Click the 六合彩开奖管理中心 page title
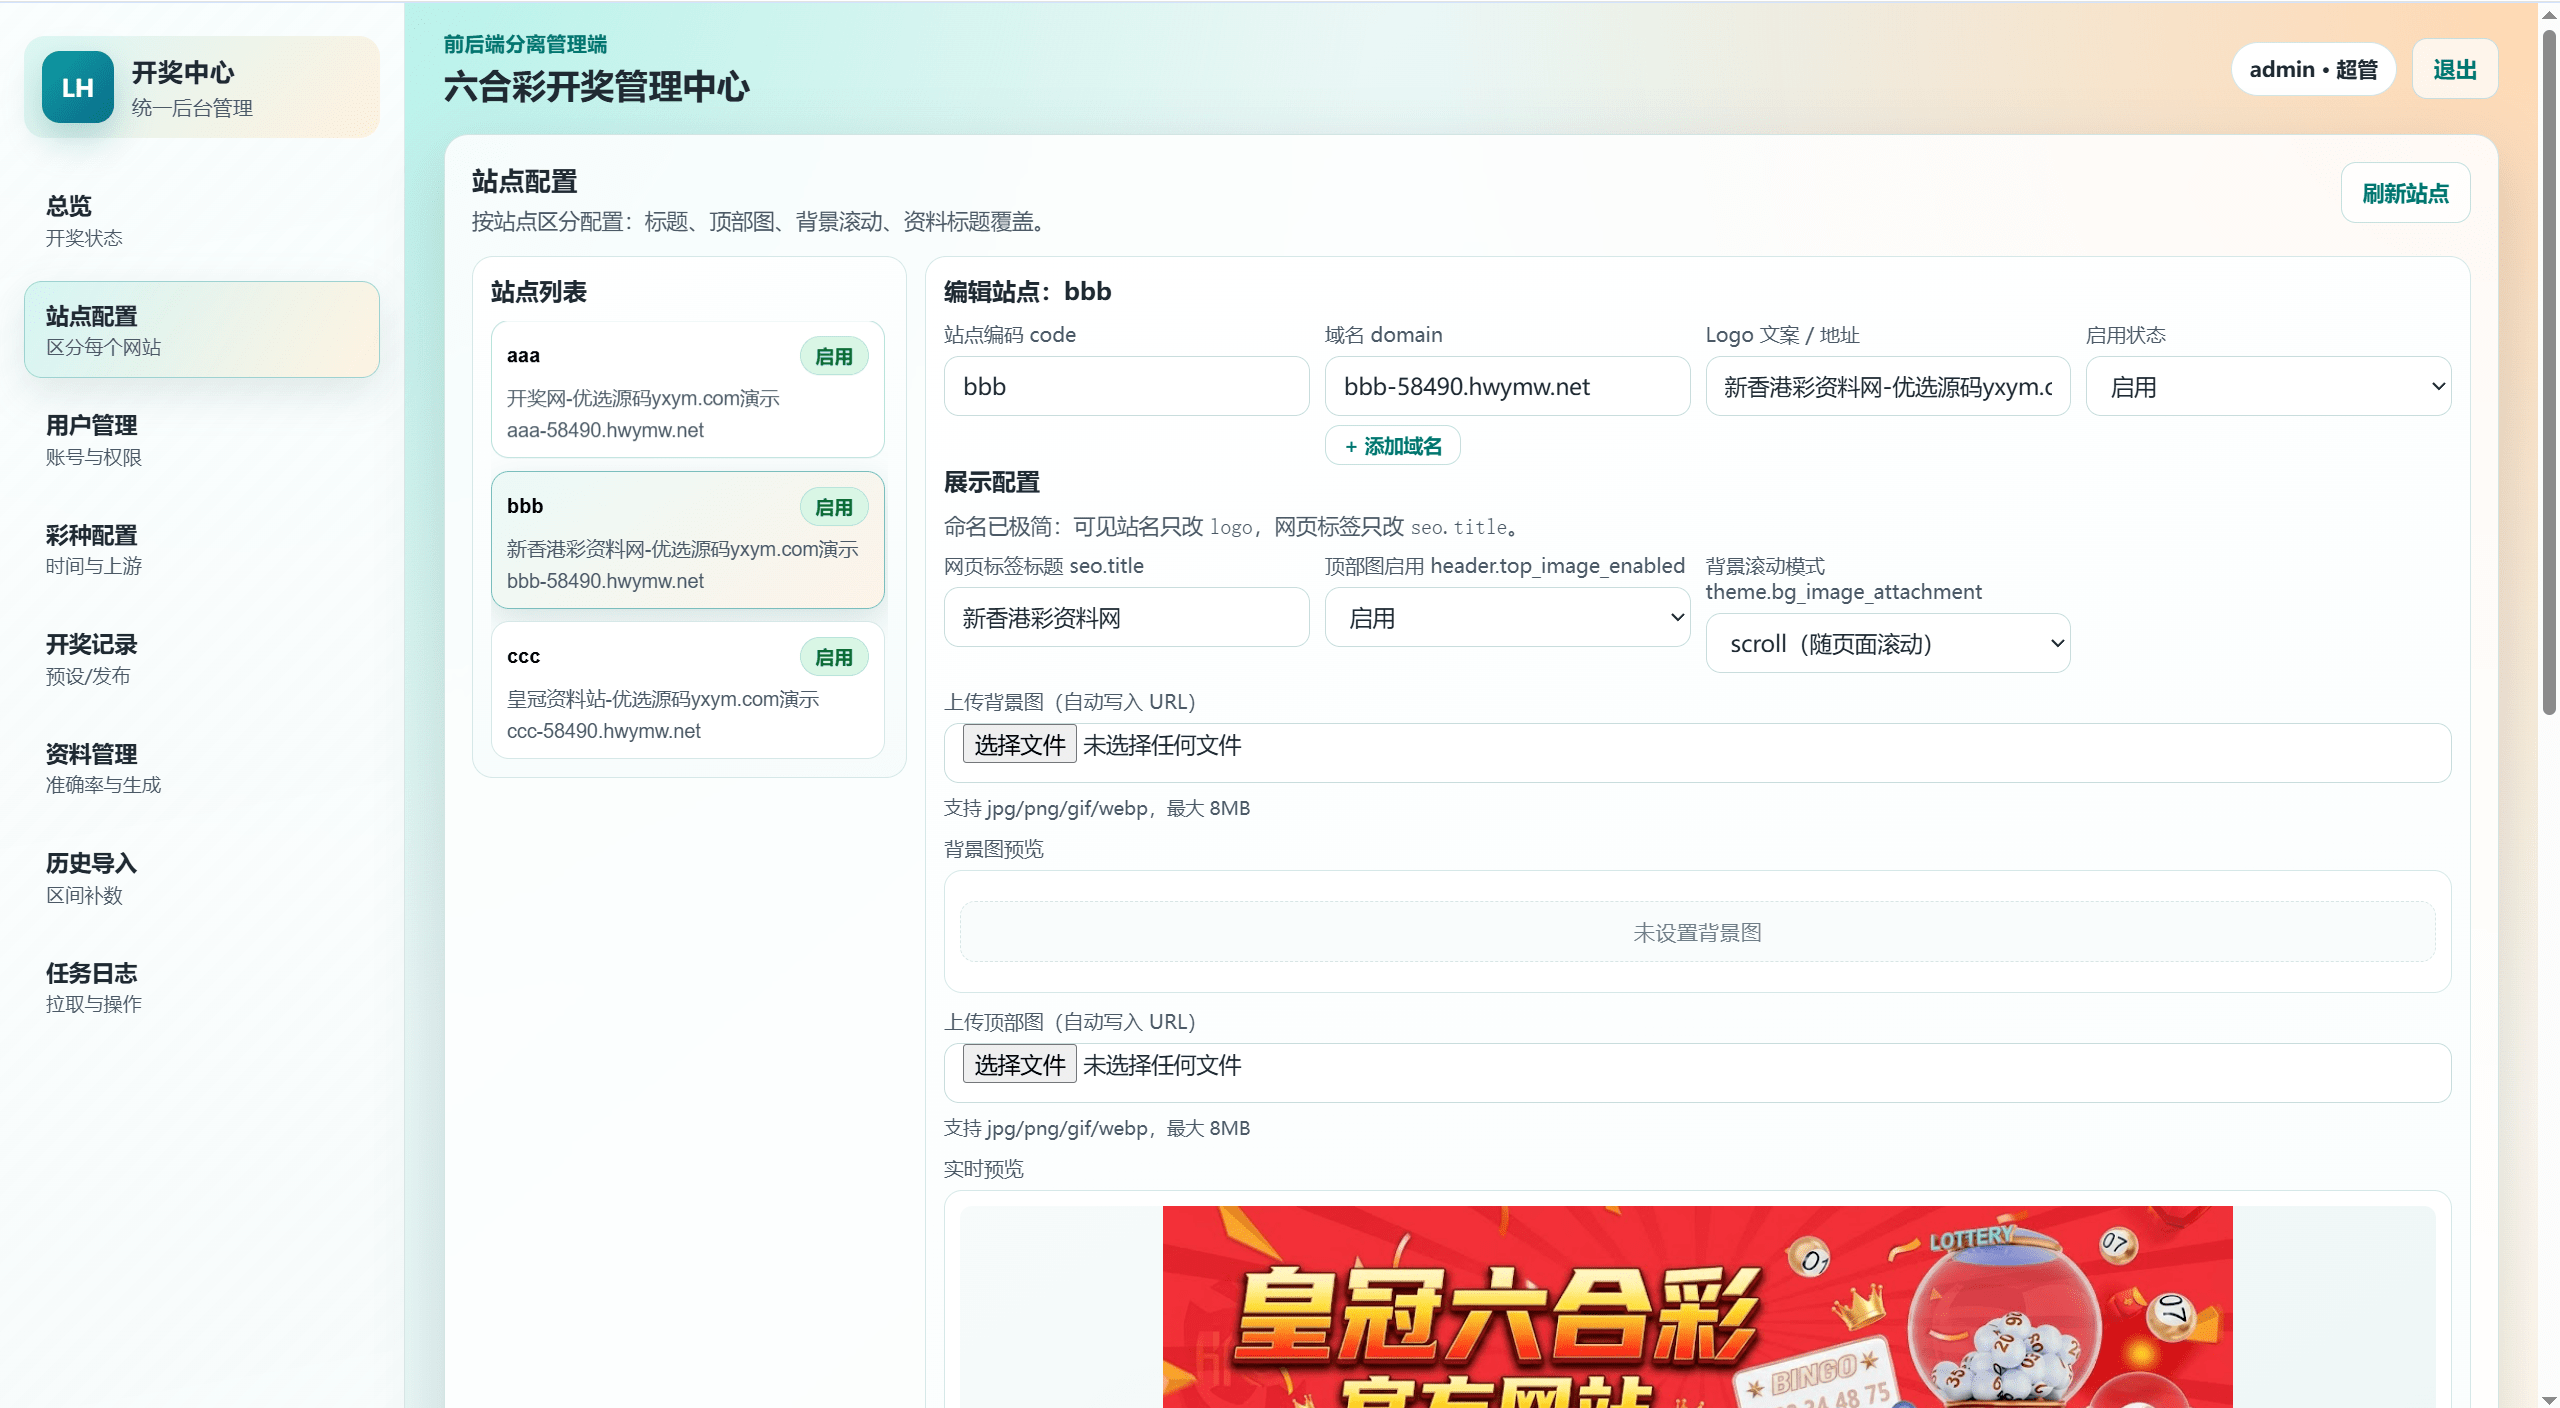Image resolution: width=2560 pixels, height=1408 pixels. 597,87
